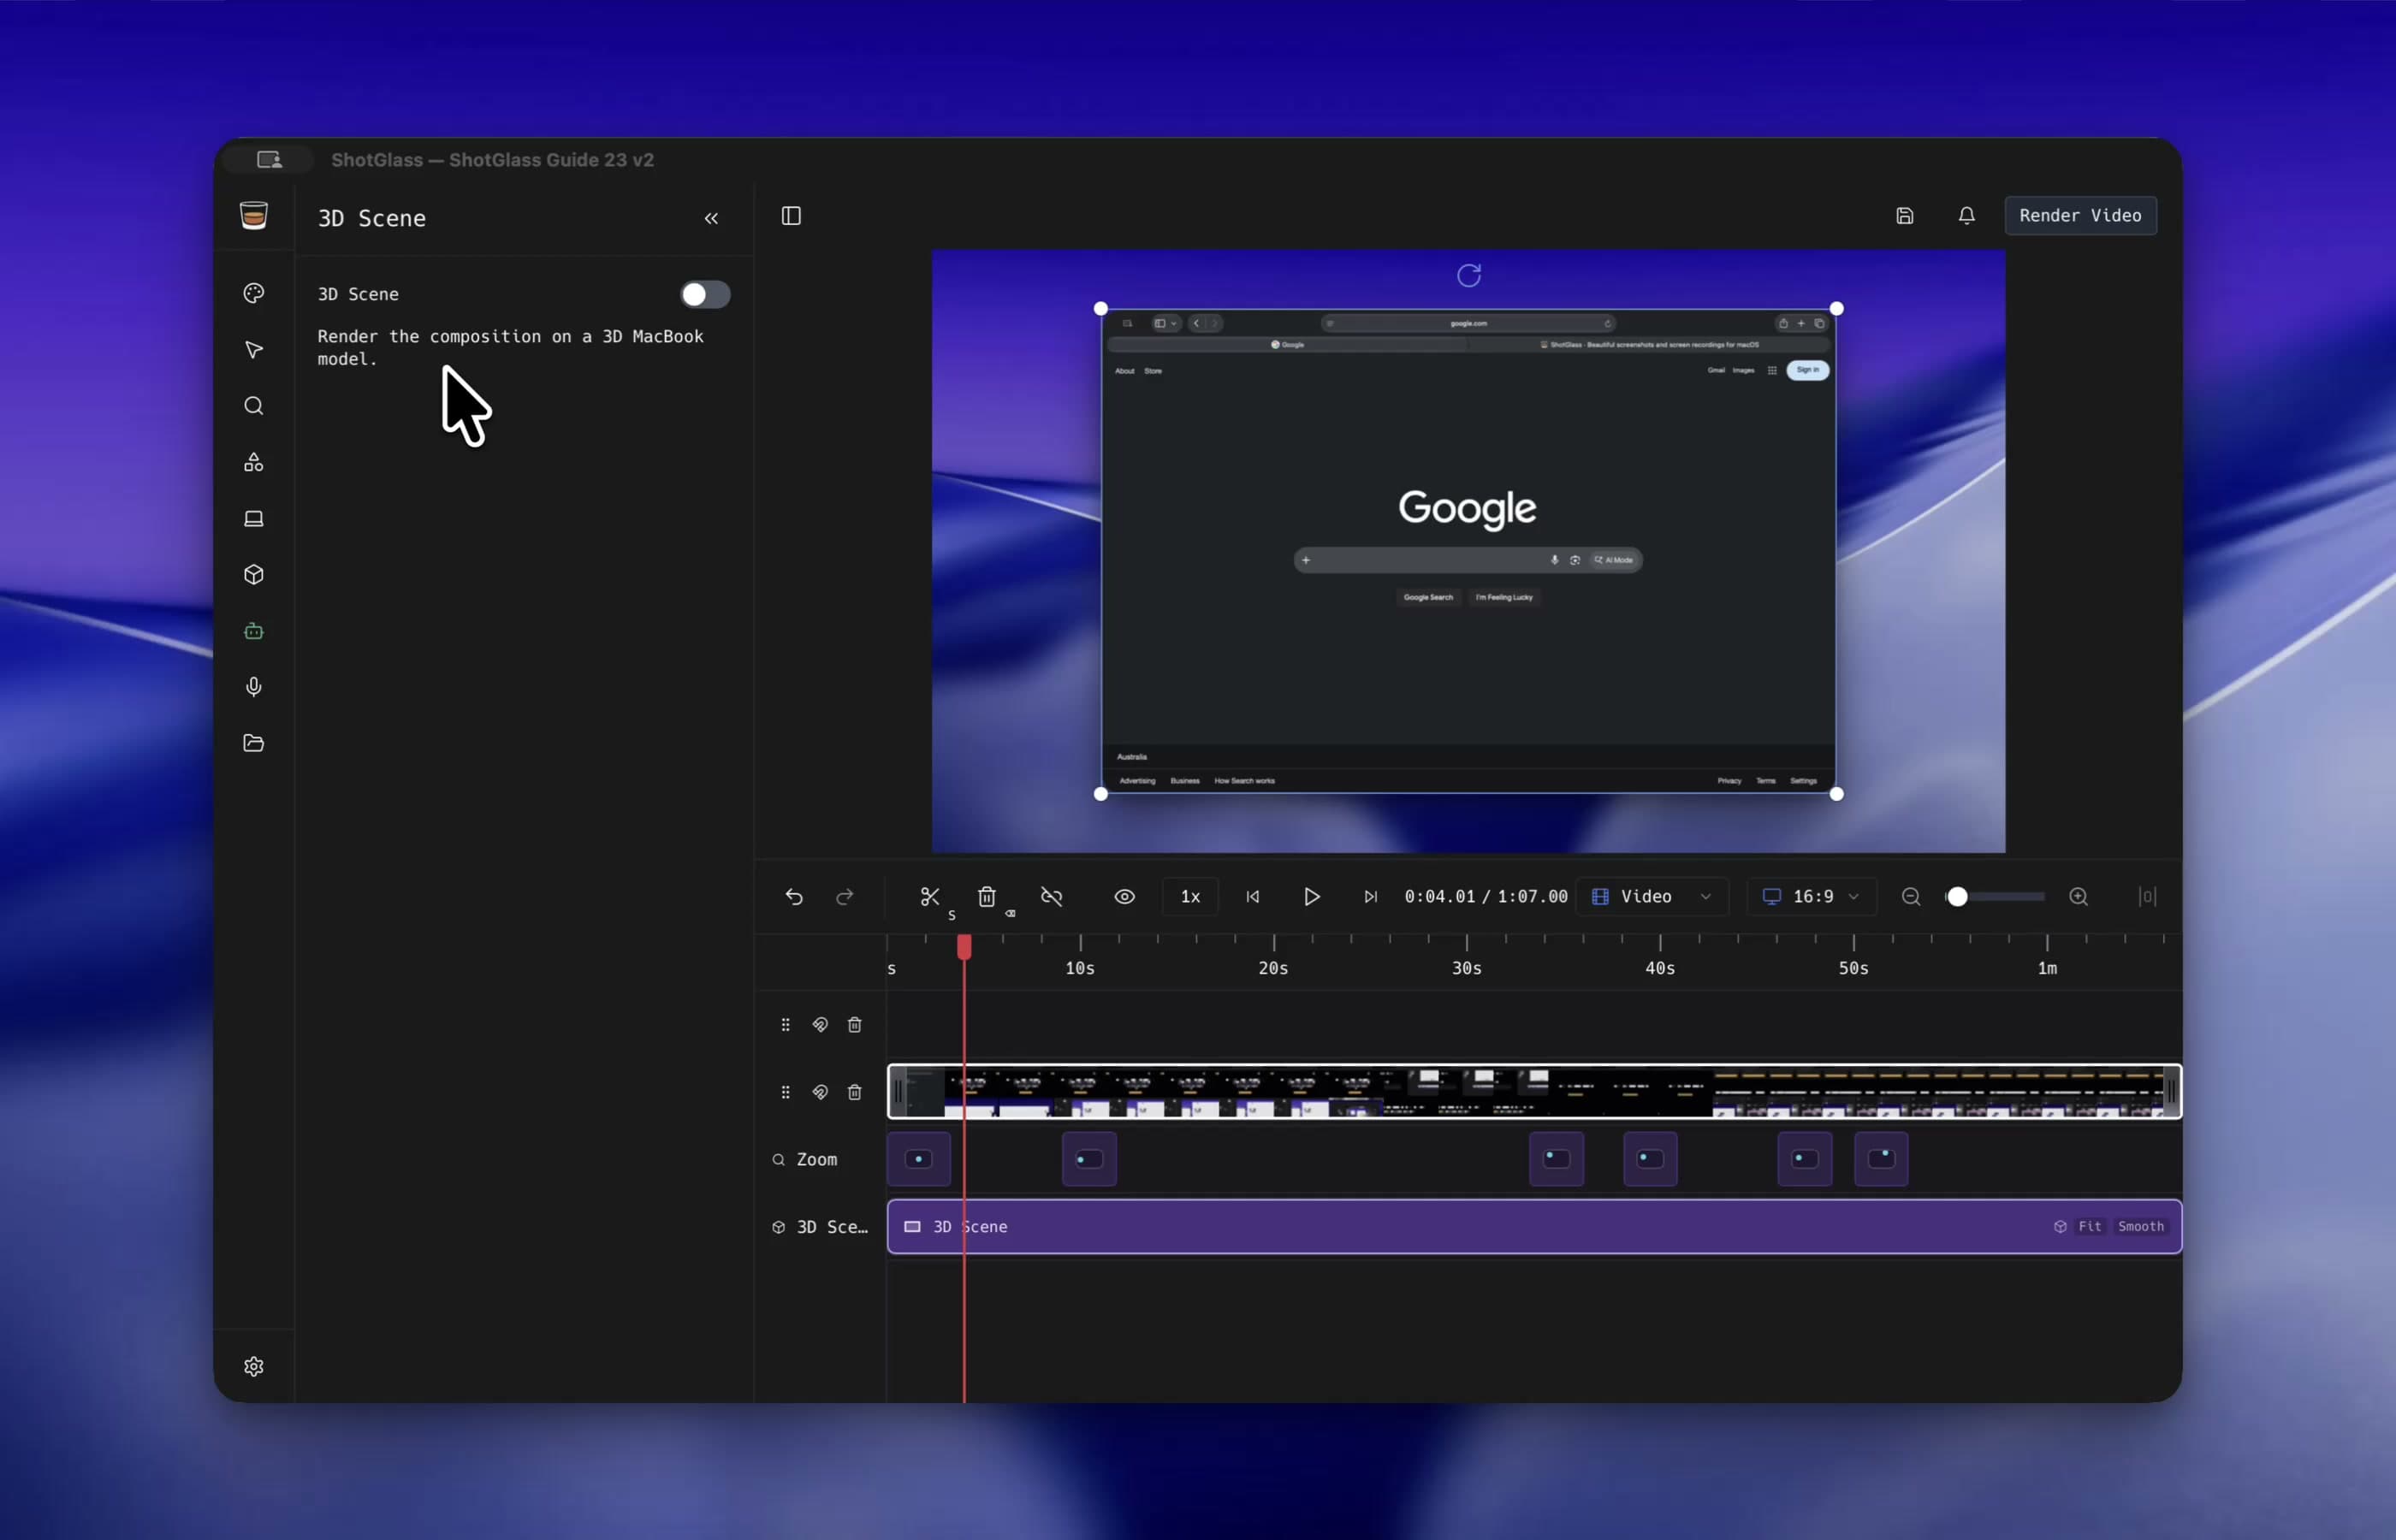Viewport: 2396px width, 1540px height.
Task: Grab the video clip track drag handle
Action: tap(785, 1092)
